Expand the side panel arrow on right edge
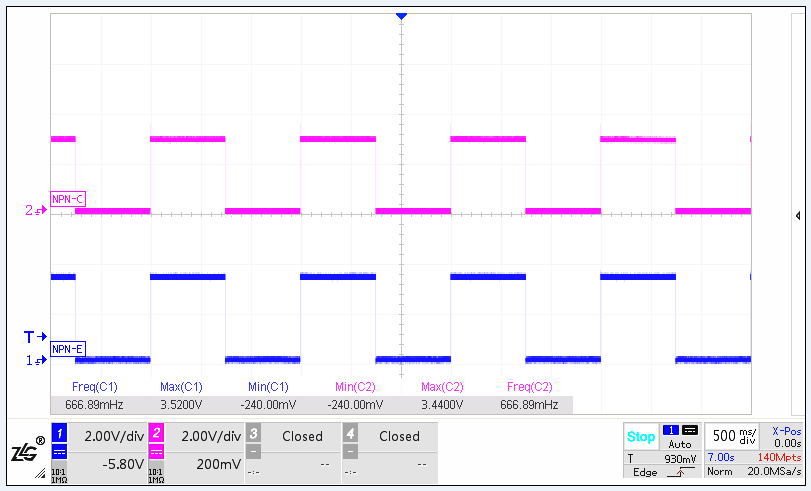Image resolution: width=811 pixels, height=491 pixels. (797, 215)
